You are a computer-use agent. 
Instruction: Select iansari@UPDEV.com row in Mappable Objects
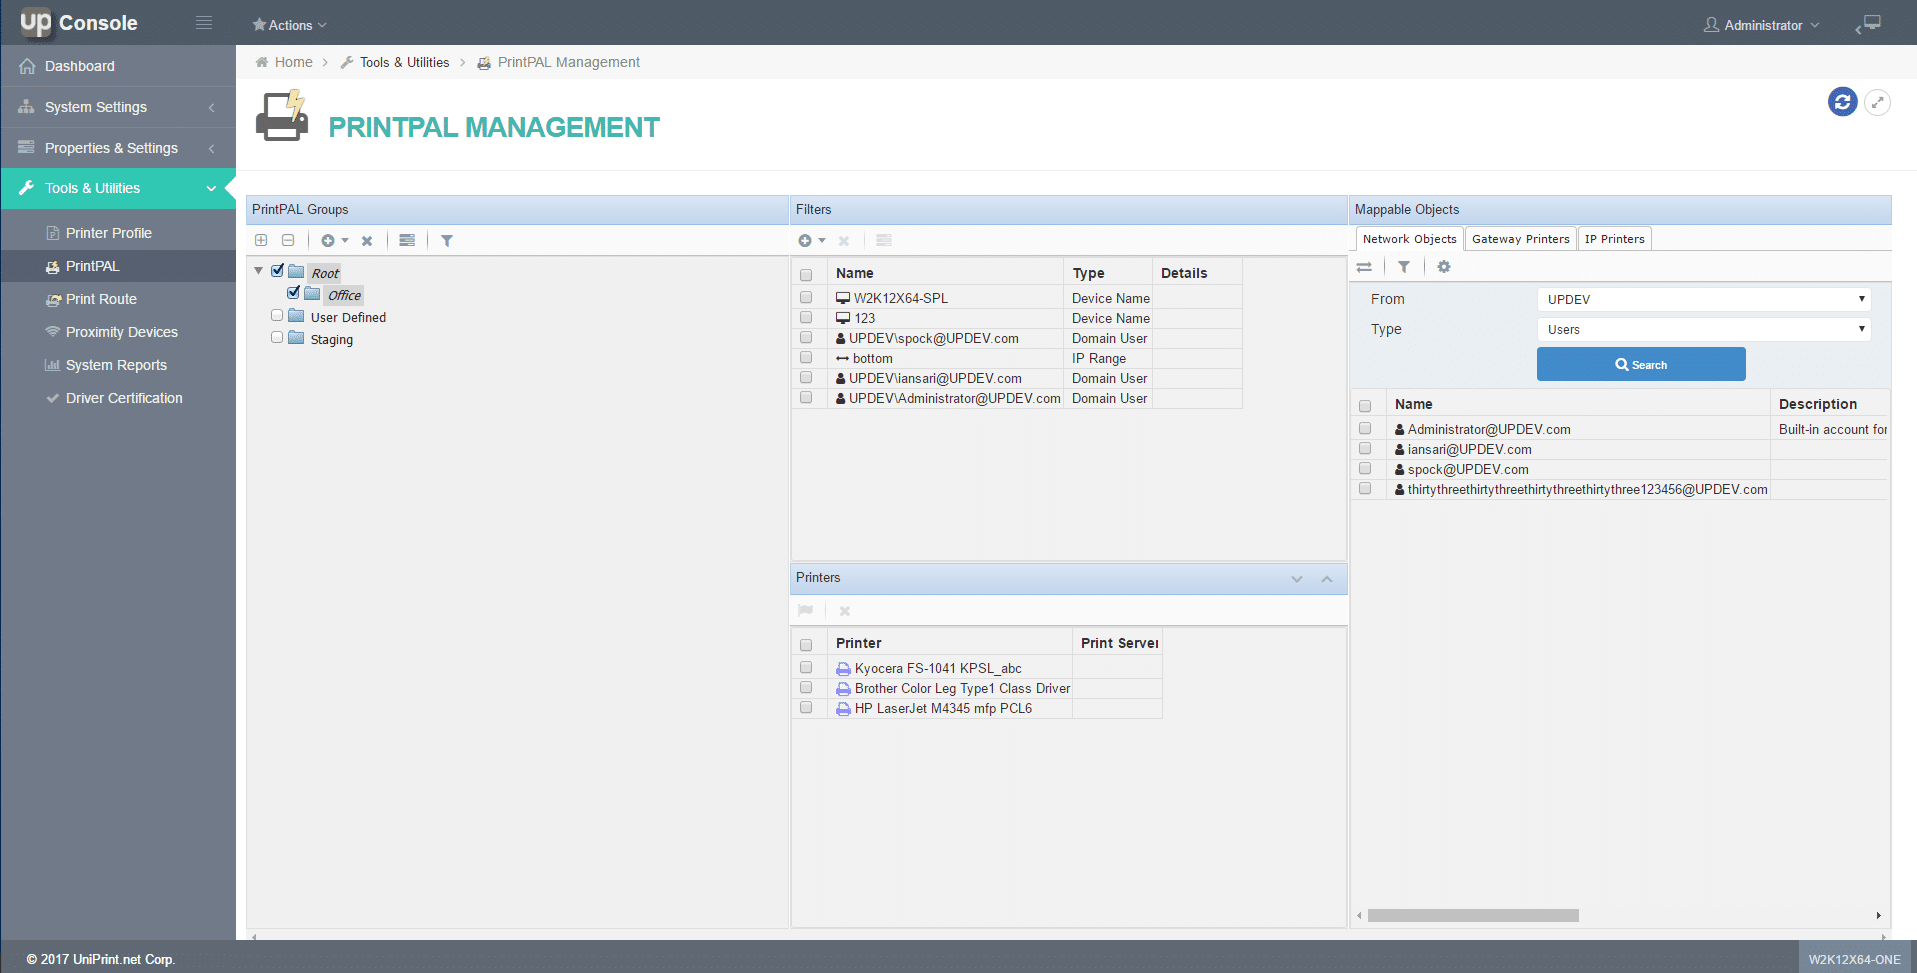(x=1620, y=449)
